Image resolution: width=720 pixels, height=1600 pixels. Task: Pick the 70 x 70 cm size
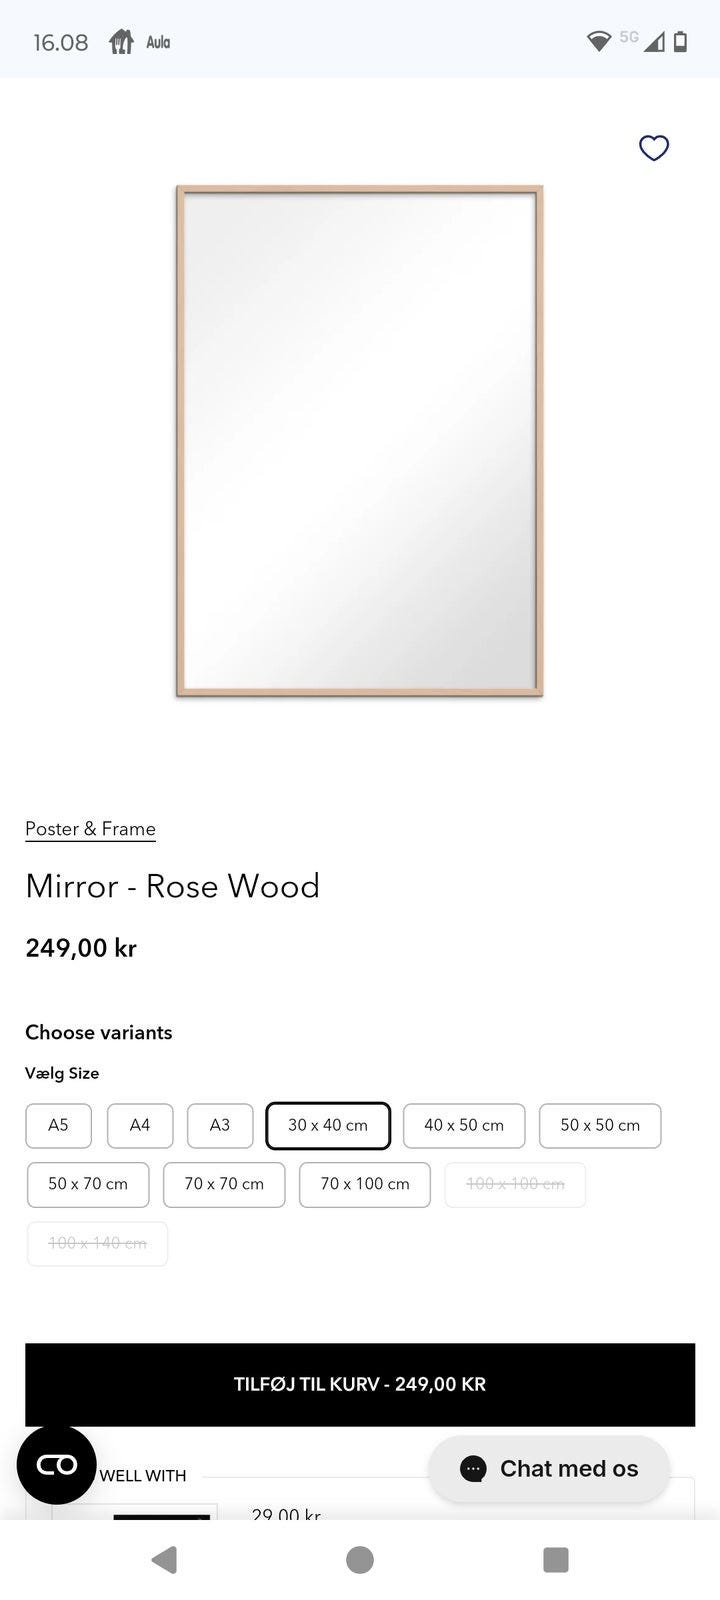point(224,1184)
